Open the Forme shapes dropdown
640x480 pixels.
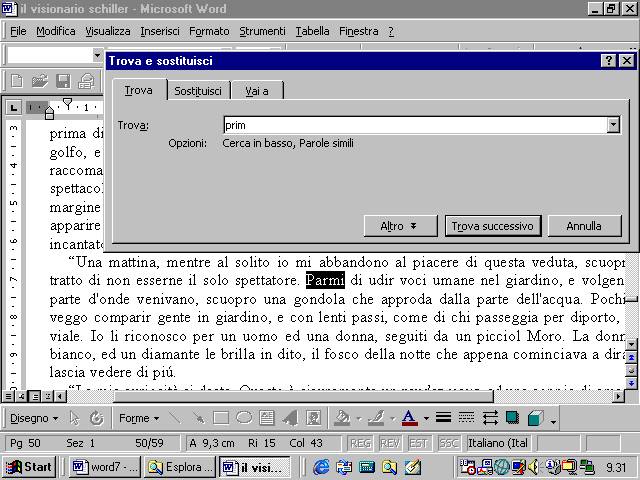[x=139, y=418]
